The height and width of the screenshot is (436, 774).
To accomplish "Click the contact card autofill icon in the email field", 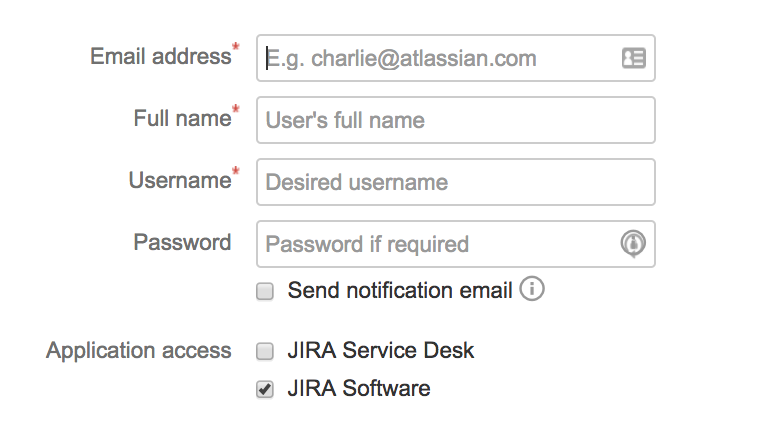I will (634, 58).
